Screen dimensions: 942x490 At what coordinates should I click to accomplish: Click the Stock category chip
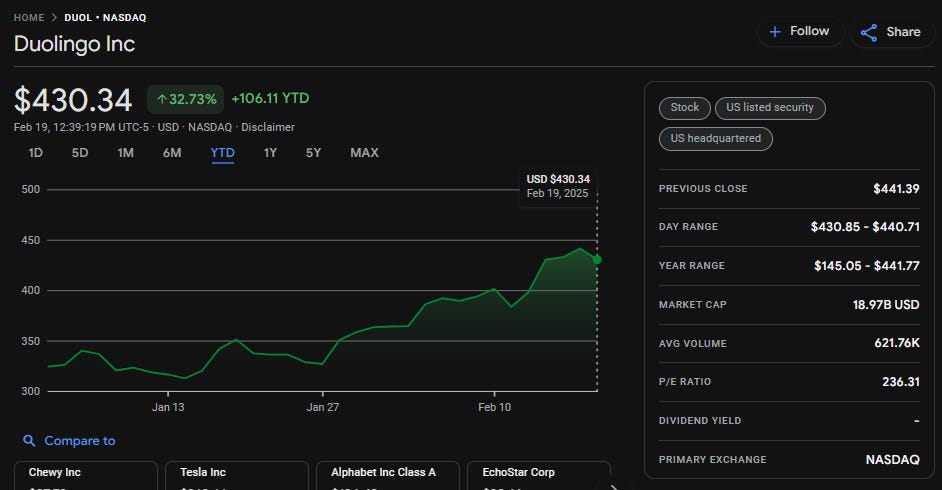685,107
